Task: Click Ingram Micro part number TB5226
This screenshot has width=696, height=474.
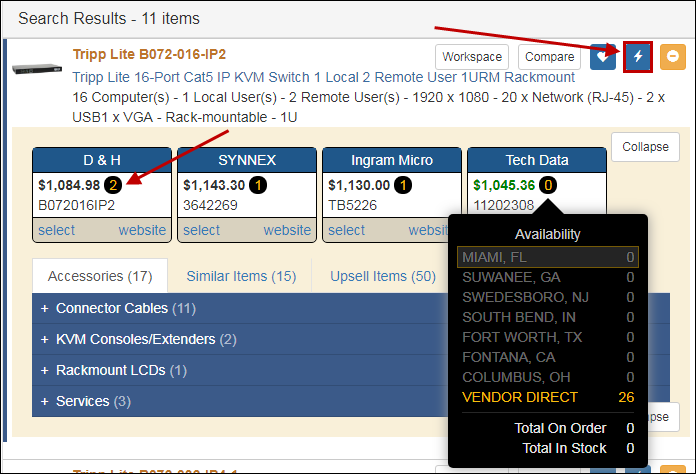Action: tap(352, 205)
